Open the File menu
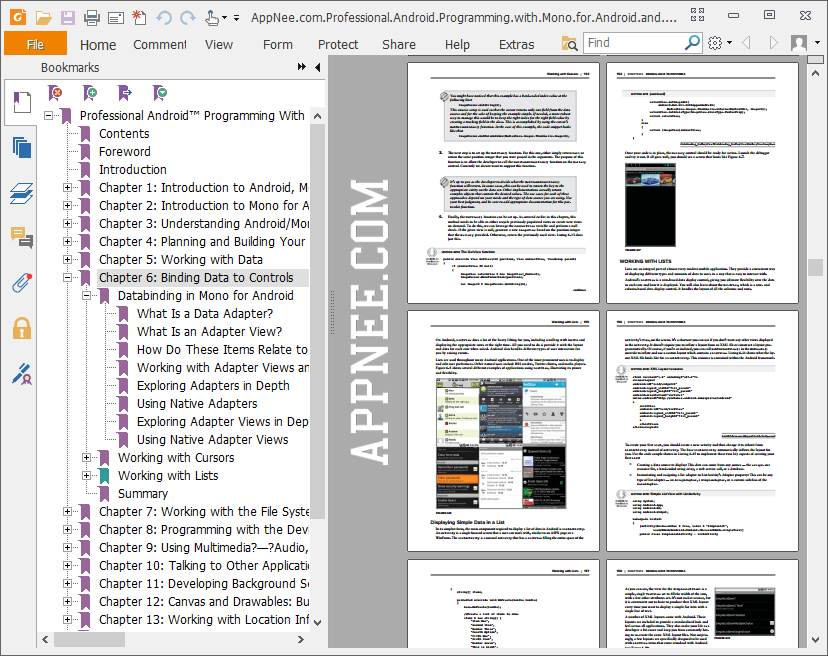 35,43
